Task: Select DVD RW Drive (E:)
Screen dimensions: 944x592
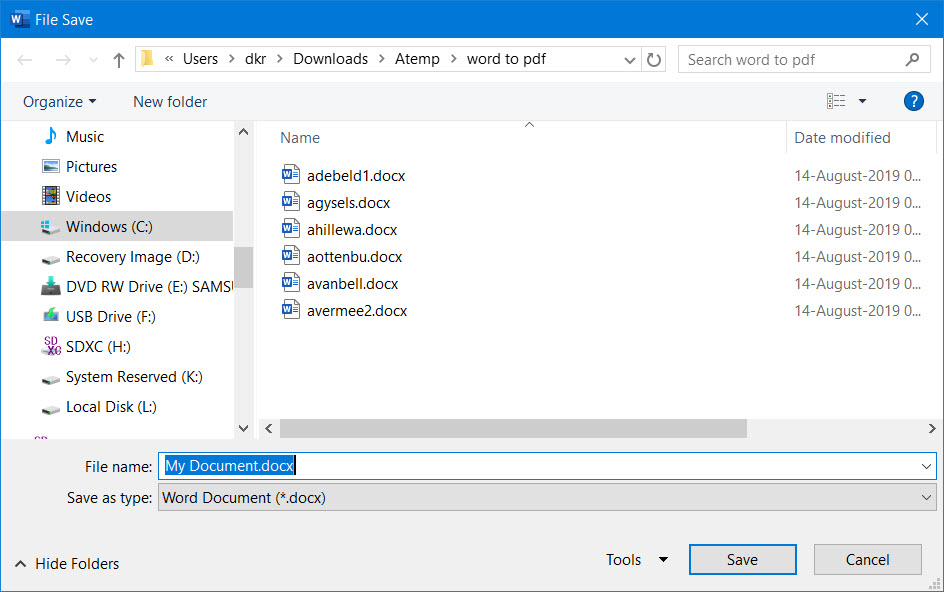Action: [149, 287]
